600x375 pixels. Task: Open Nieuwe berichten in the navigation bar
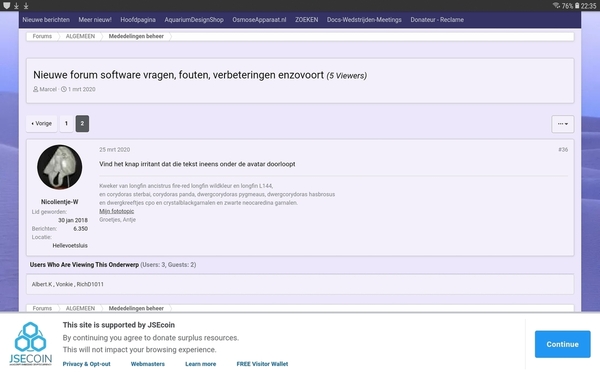pos(46,20)
